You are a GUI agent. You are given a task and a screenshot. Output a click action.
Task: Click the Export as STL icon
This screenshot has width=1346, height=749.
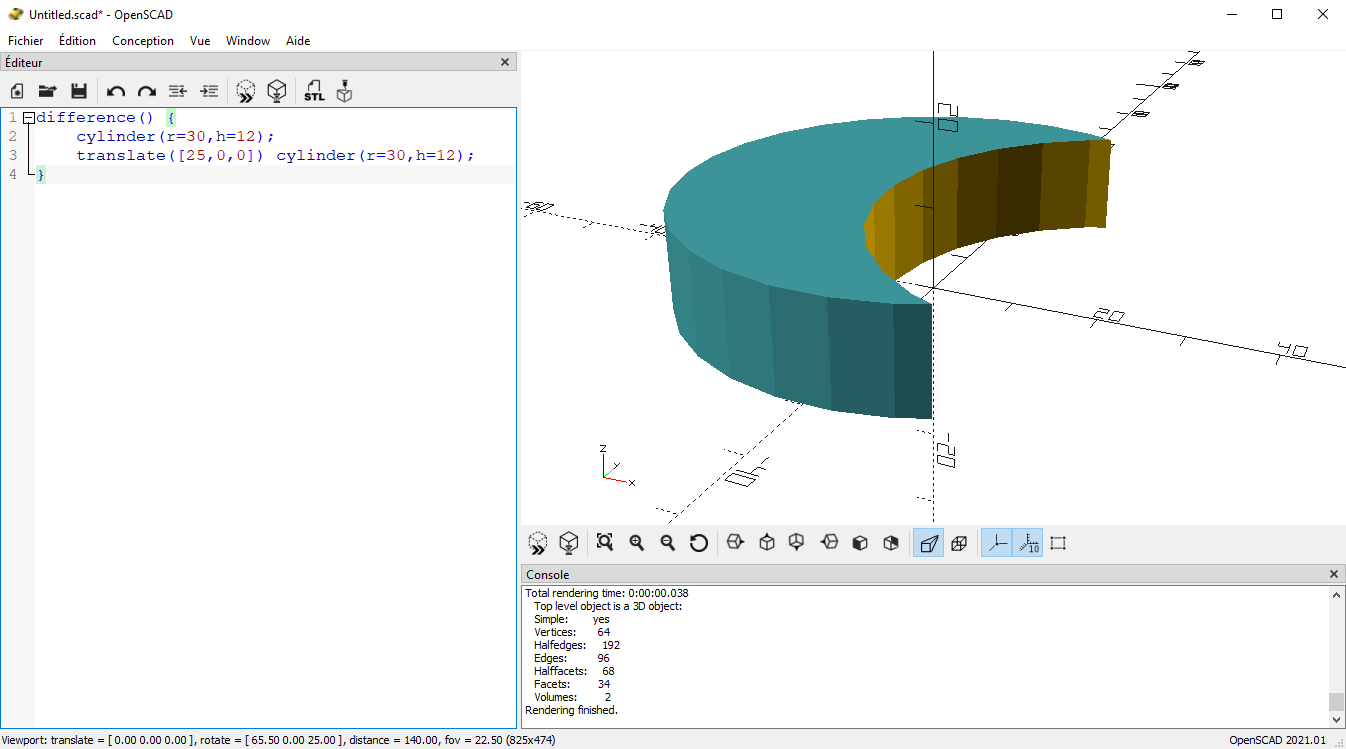(x=314, y=91)
